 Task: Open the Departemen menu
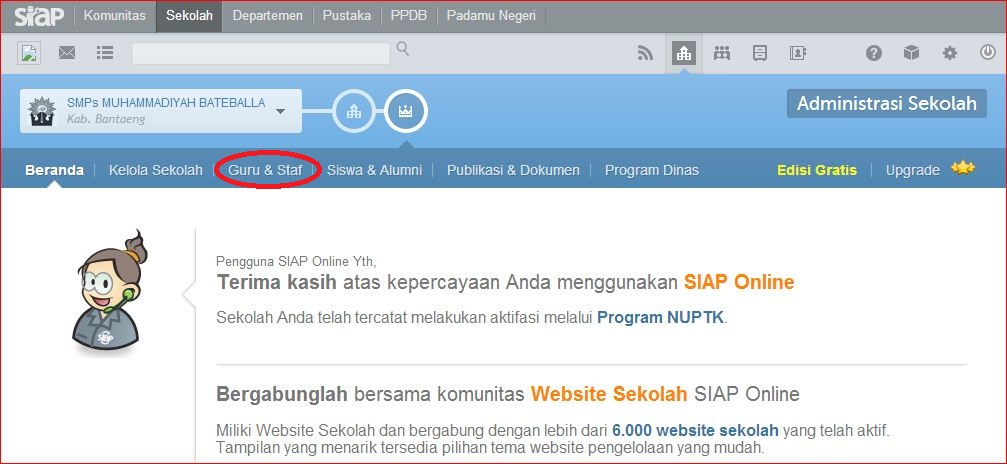(268, 16)
